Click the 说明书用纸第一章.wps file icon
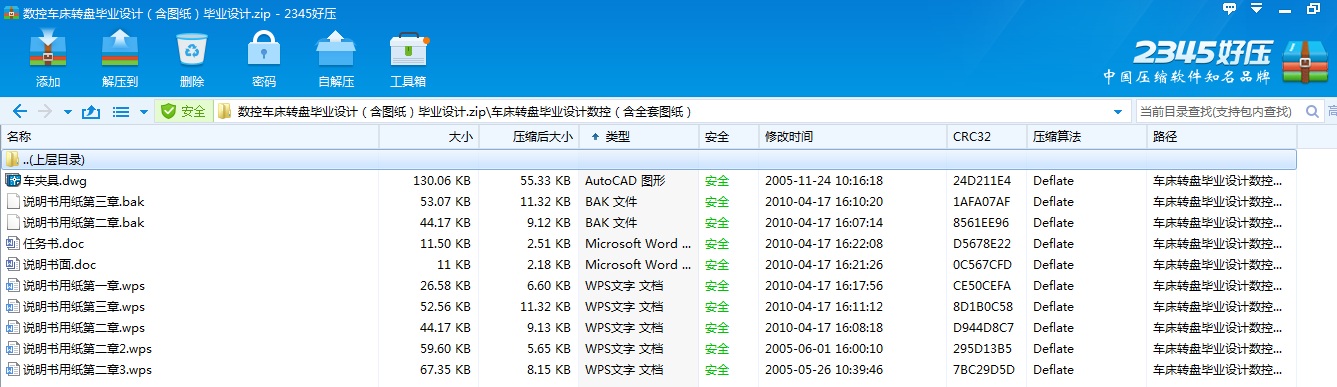Image resolution: width=1337 pixels, height=387 pixels. click(13, 286)
